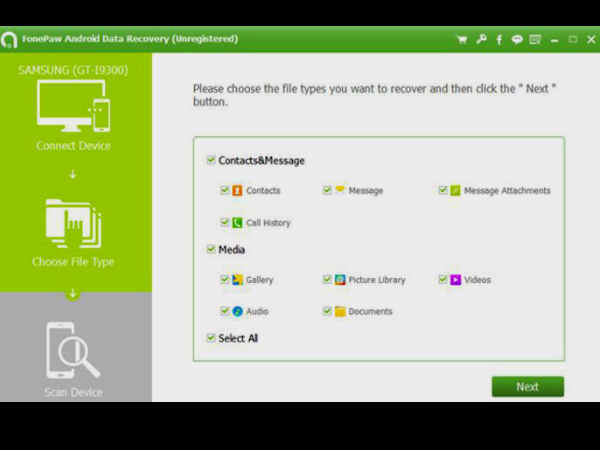600x450 pixels.
Task: Uncheck the Message Attachments checkbox
Action: point(443,189)
